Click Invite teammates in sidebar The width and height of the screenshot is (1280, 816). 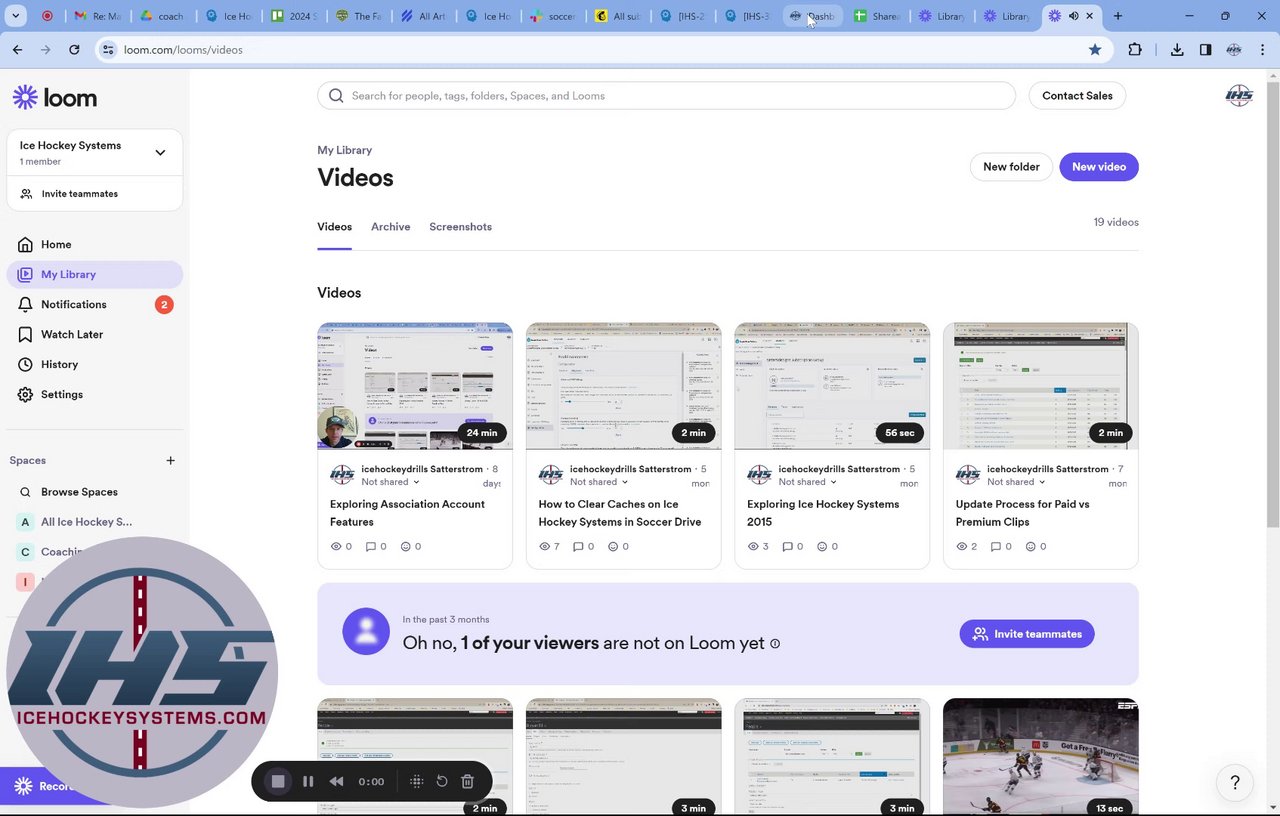click(79, 194)
